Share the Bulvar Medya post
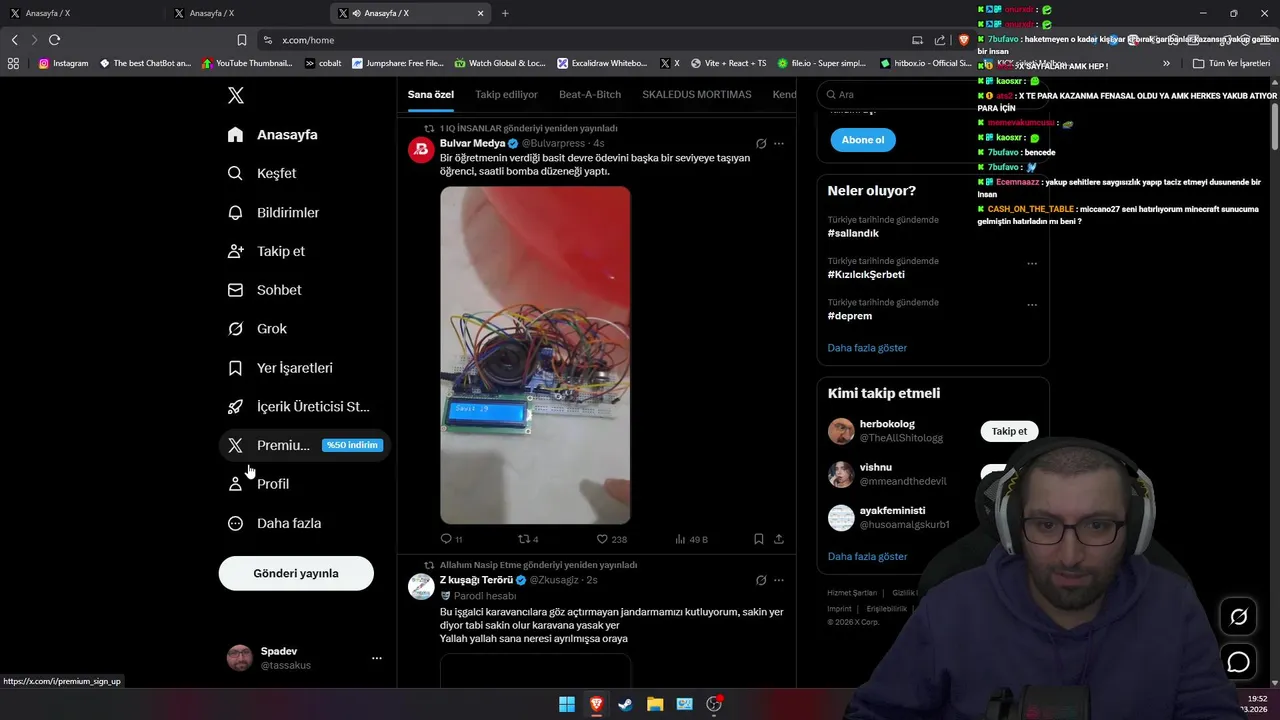Viewport: 1280px width, 720px height. coord(779,539)
